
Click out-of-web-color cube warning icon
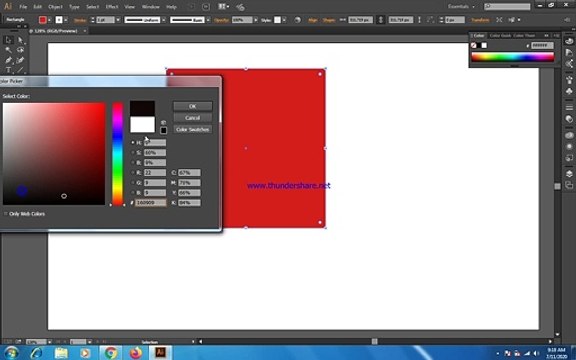tap(163, 123)
